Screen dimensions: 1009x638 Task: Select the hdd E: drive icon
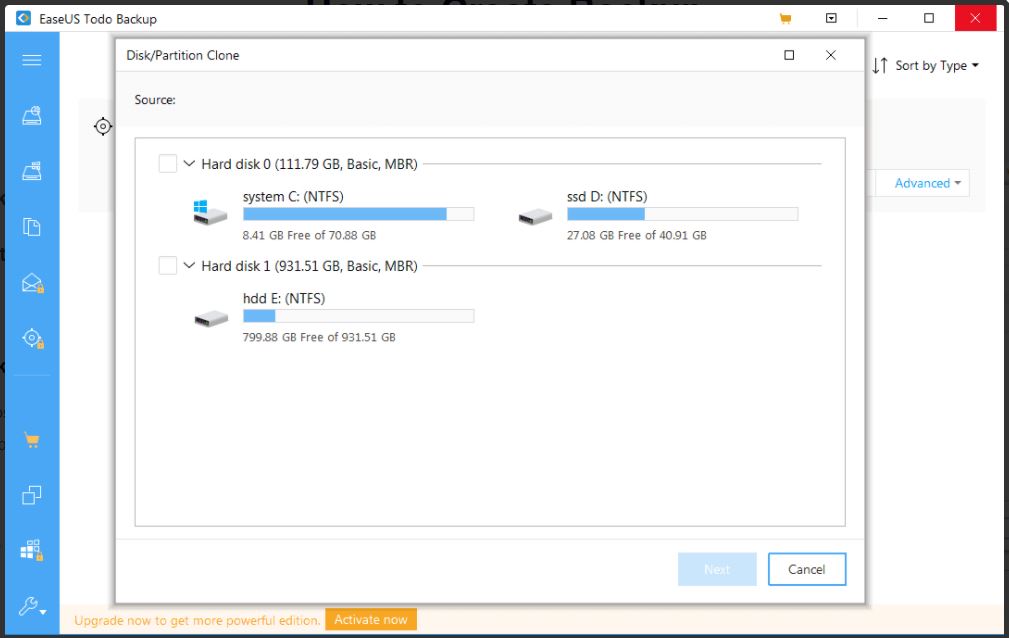[211, 318]
